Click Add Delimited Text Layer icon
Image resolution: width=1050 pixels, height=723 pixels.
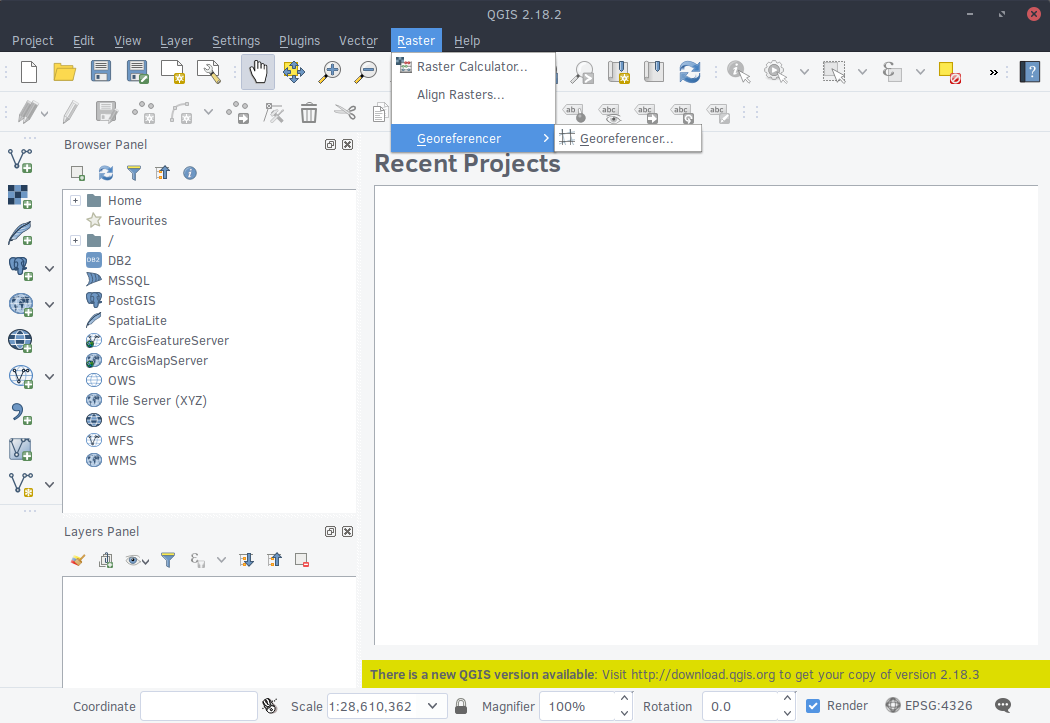[20, 413]
